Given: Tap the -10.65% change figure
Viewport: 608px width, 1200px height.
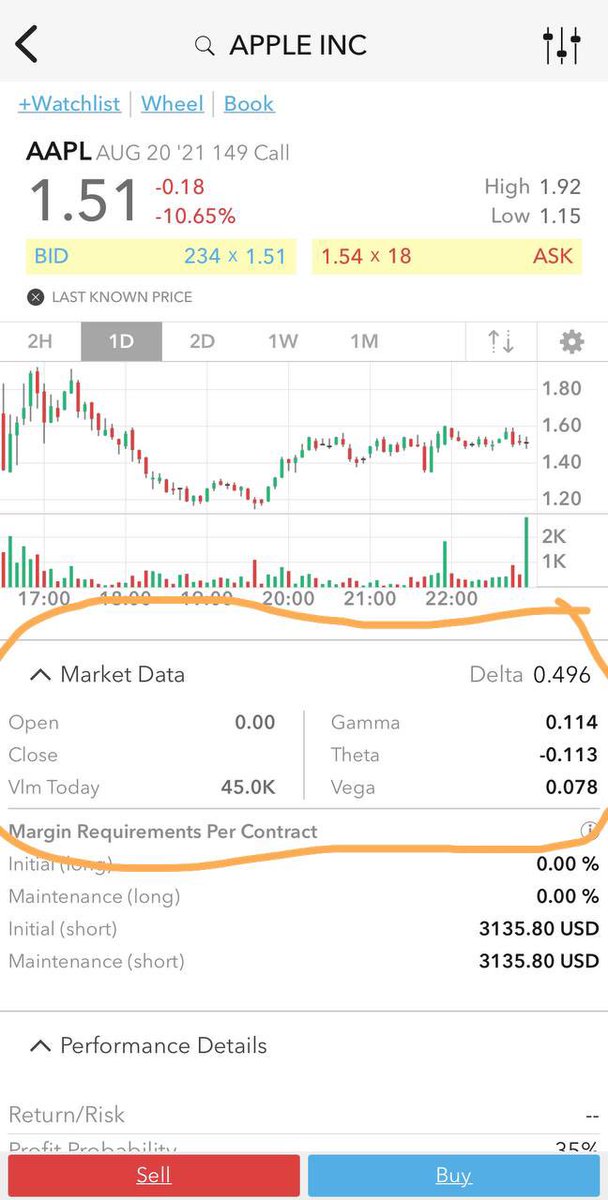Looking at the screenshot, I should [195, 216].
